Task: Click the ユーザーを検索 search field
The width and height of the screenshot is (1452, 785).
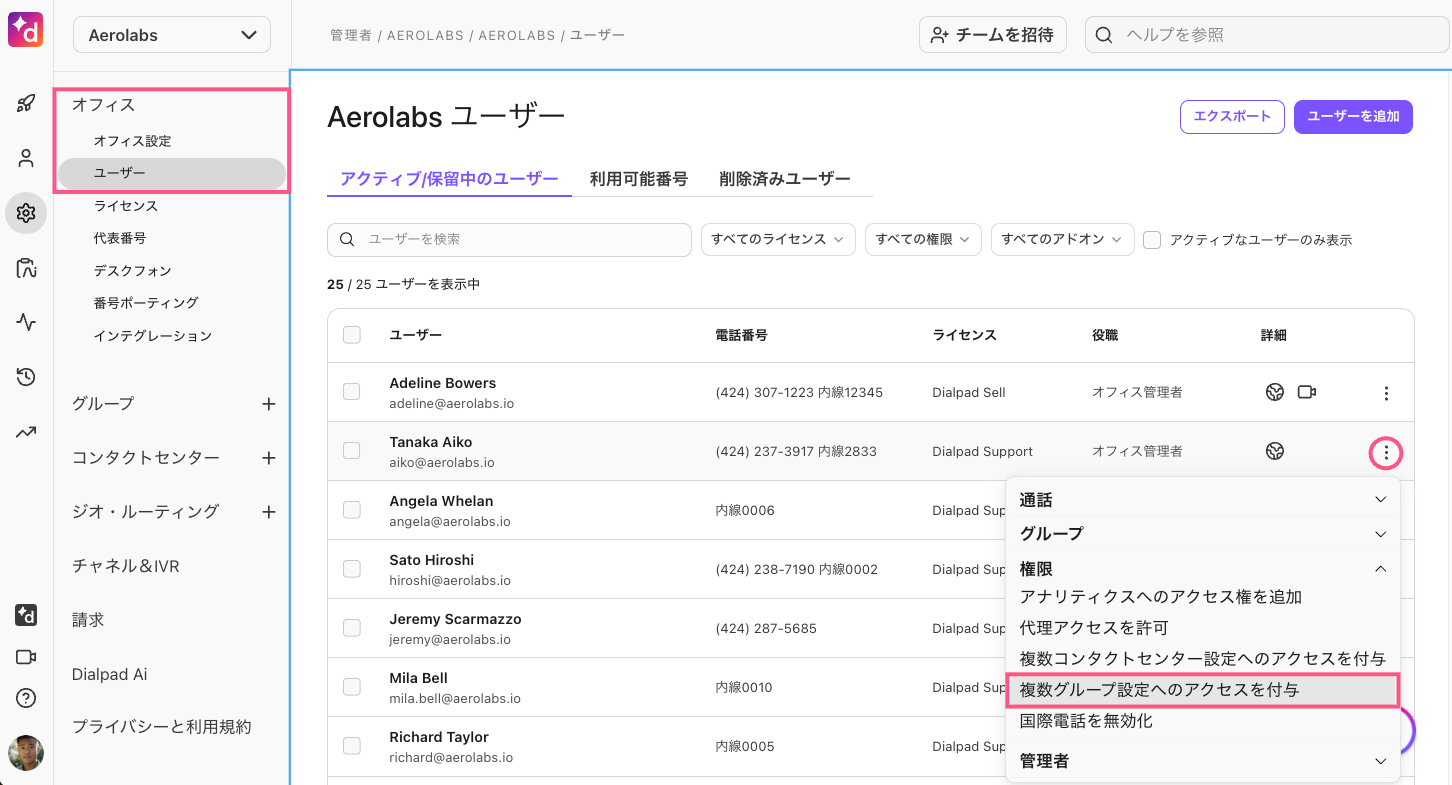Action: pyautogui.click(x=509, y=240)
